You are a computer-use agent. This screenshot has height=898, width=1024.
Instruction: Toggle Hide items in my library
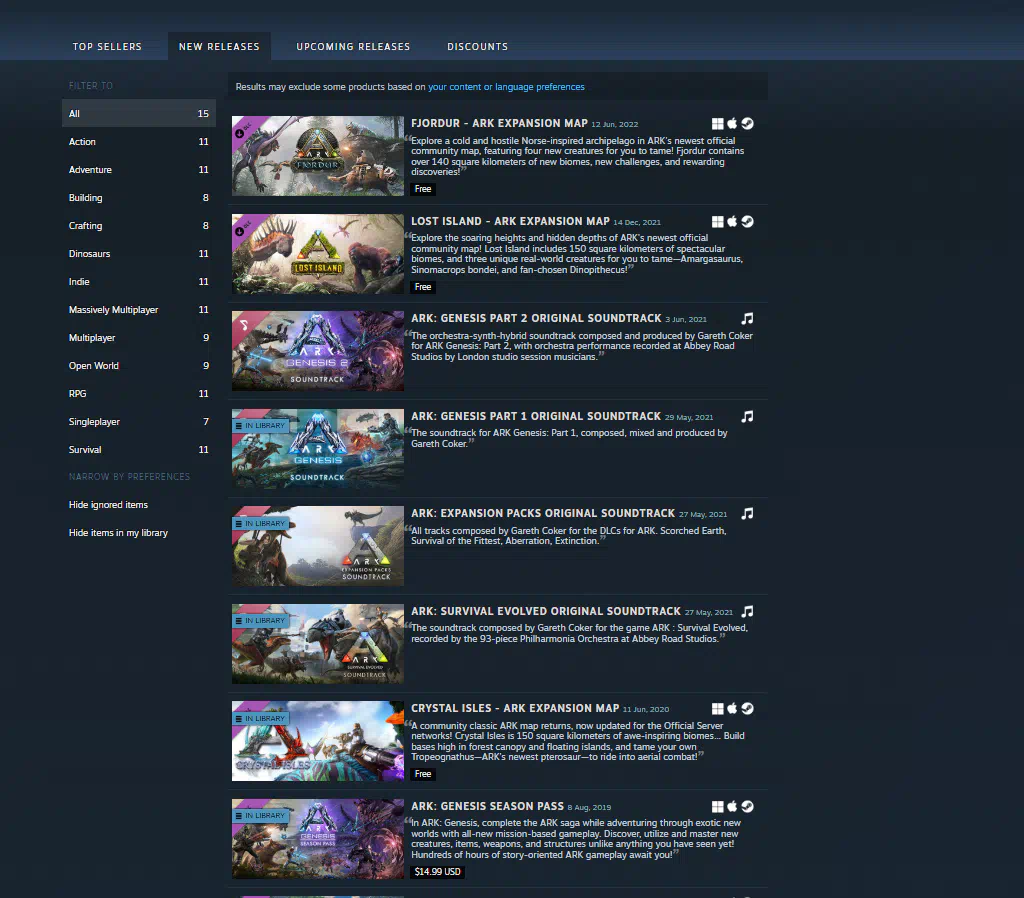pos(138,533)
